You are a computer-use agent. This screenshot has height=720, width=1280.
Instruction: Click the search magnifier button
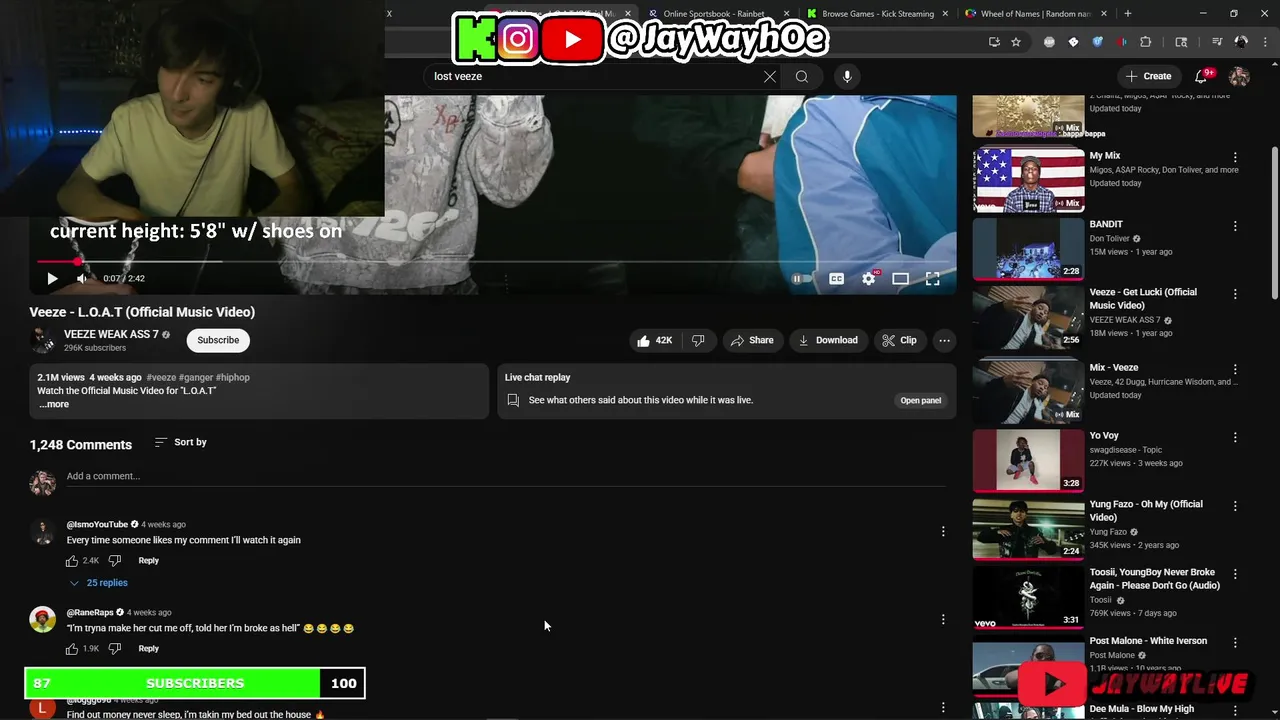(x=802, y=76)
